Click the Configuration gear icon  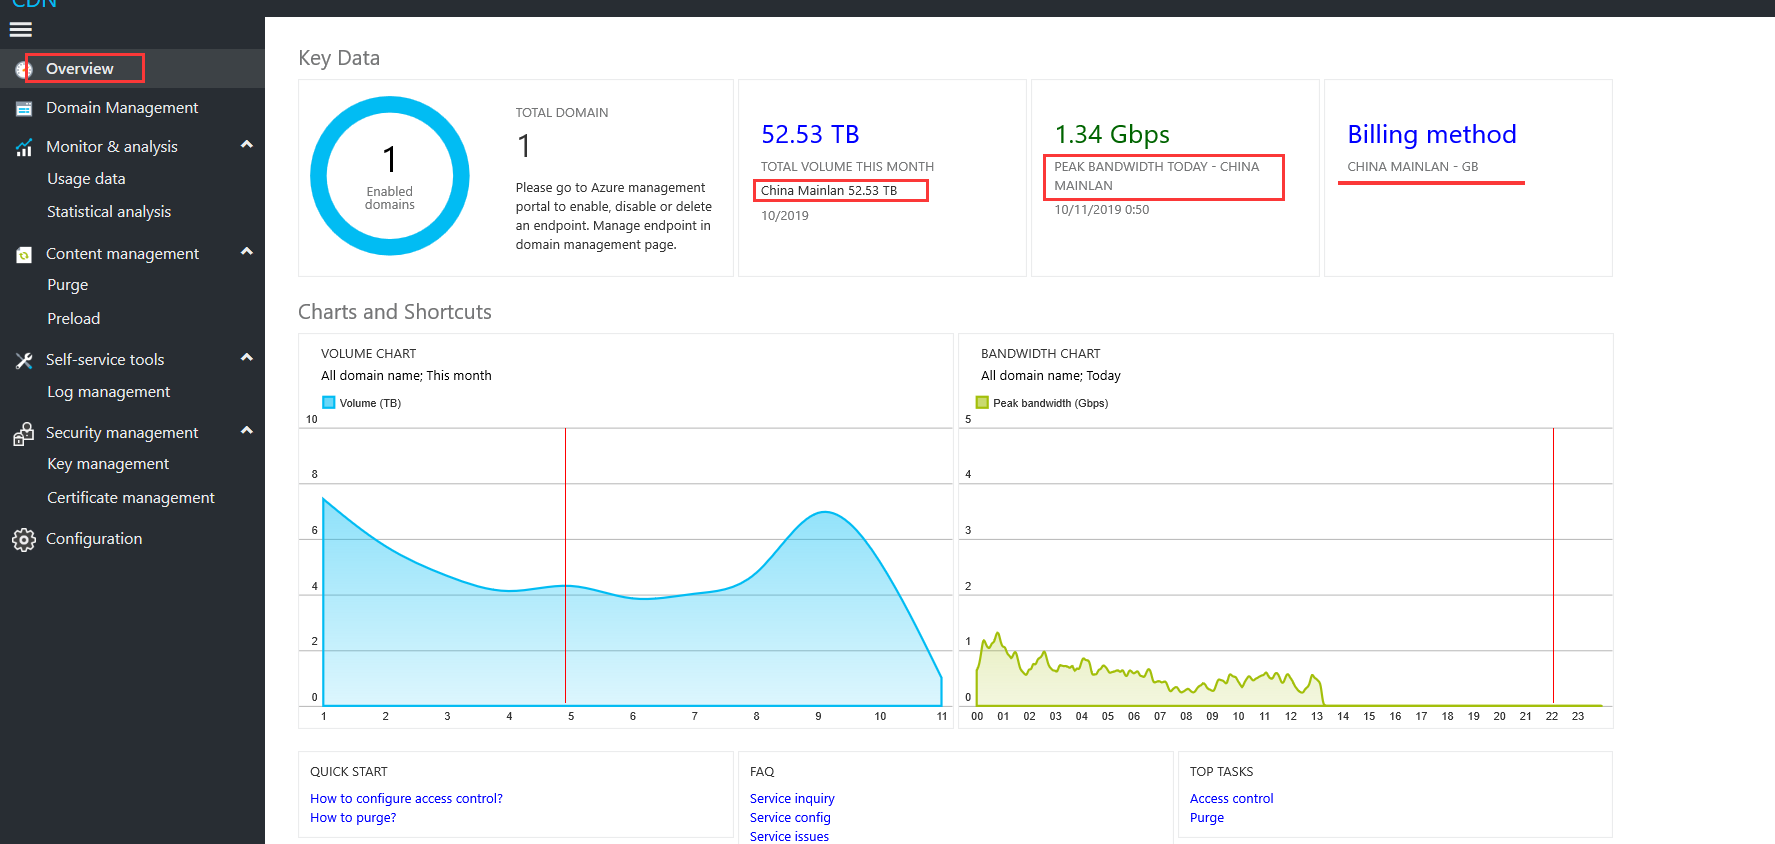(x=24, y=540)
